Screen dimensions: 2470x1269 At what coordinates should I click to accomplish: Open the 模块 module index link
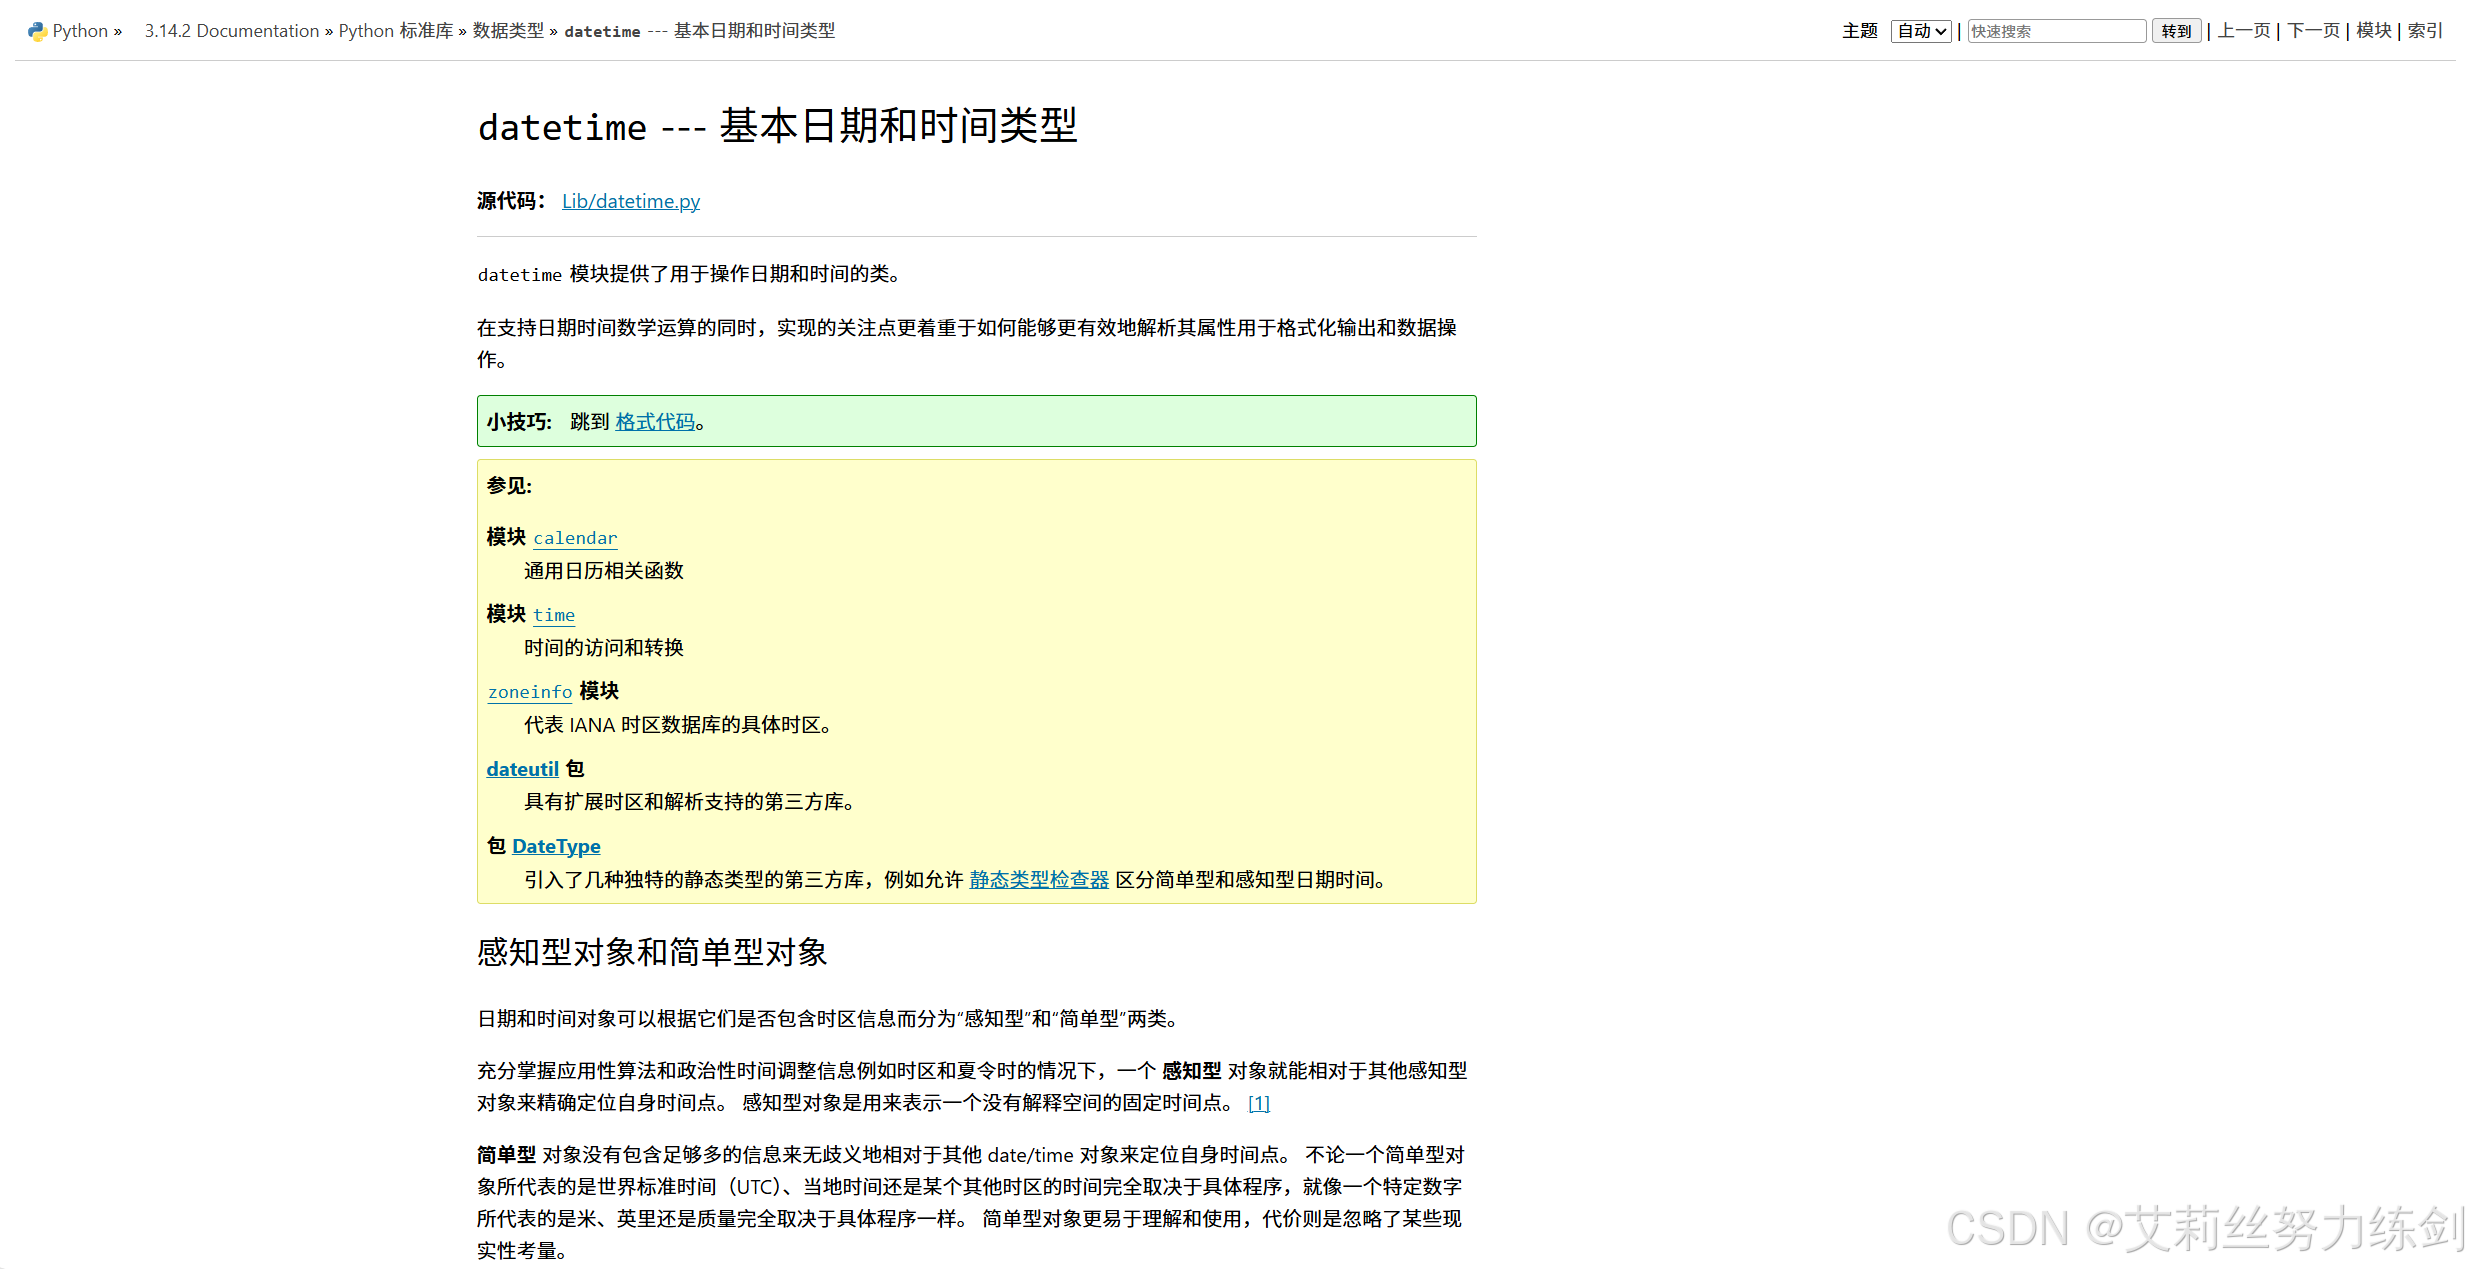2374,31
